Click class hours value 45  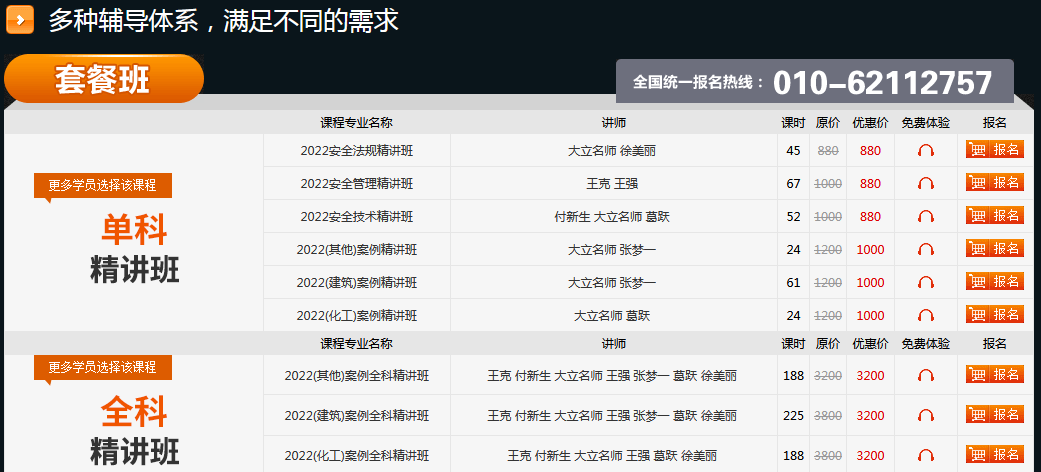pos(793,151)
